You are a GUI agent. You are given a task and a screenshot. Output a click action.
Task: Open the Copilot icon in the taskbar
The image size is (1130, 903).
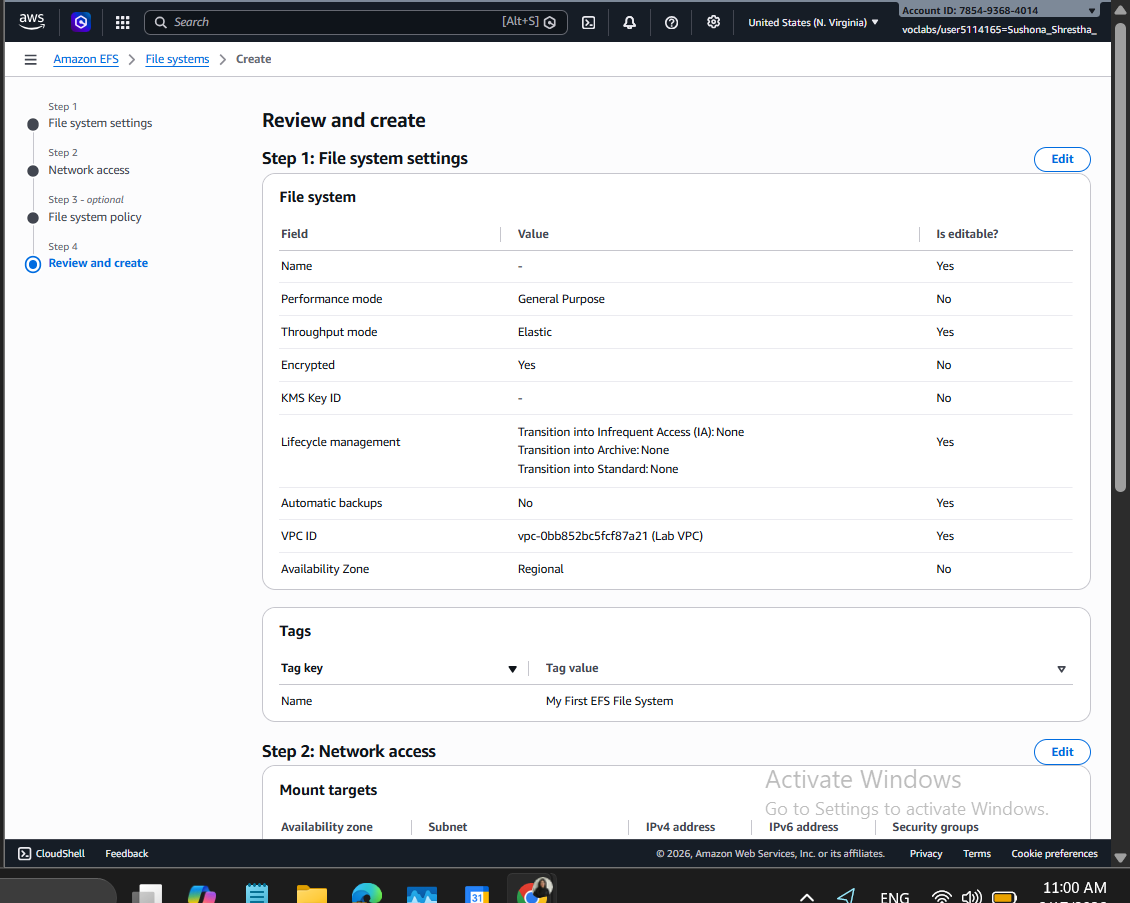[x=202, y=894]
